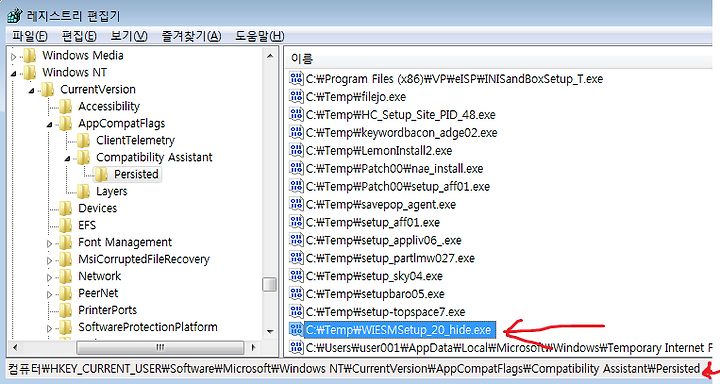The image size is (720, 384).
Task: Click the Layers folder icon
Action: [83, 192]
